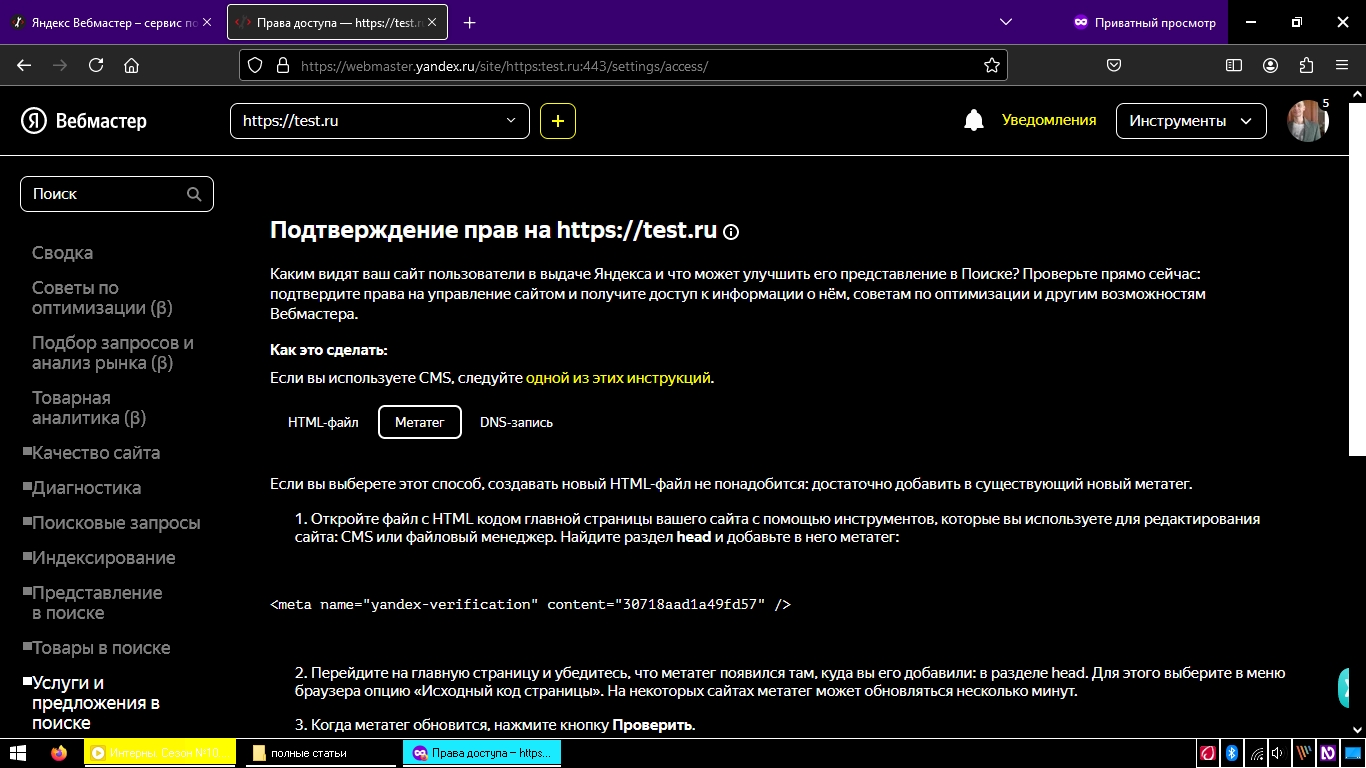Click the yandex-verification meta tag code
Screen dimensions: 1366x768
(x=530, y=604)
